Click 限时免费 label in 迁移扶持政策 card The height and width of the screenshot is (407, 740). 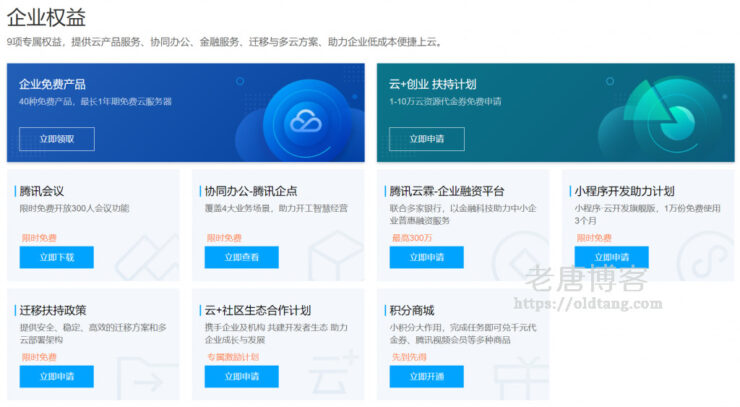coord(39,357)
